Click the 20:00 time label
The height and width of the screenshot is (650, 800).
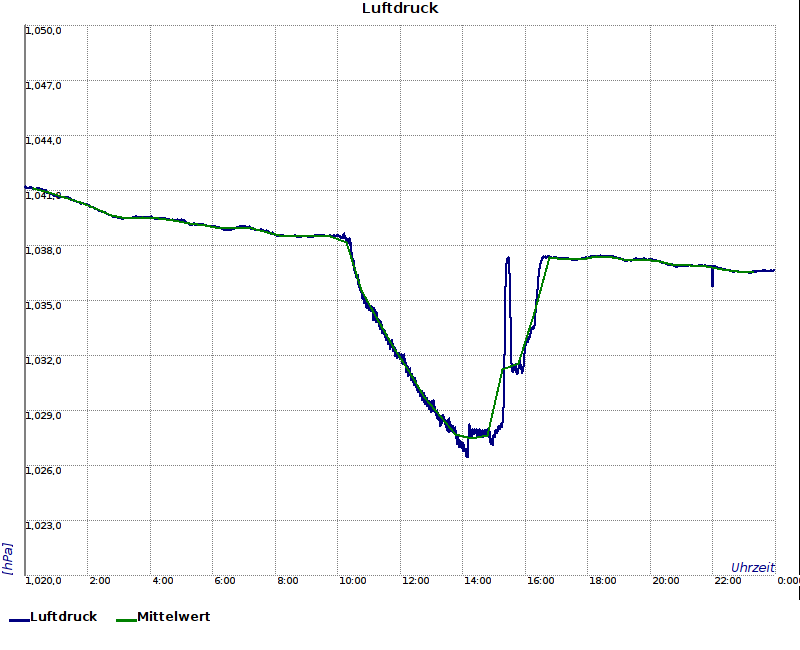tap(666, 581)
